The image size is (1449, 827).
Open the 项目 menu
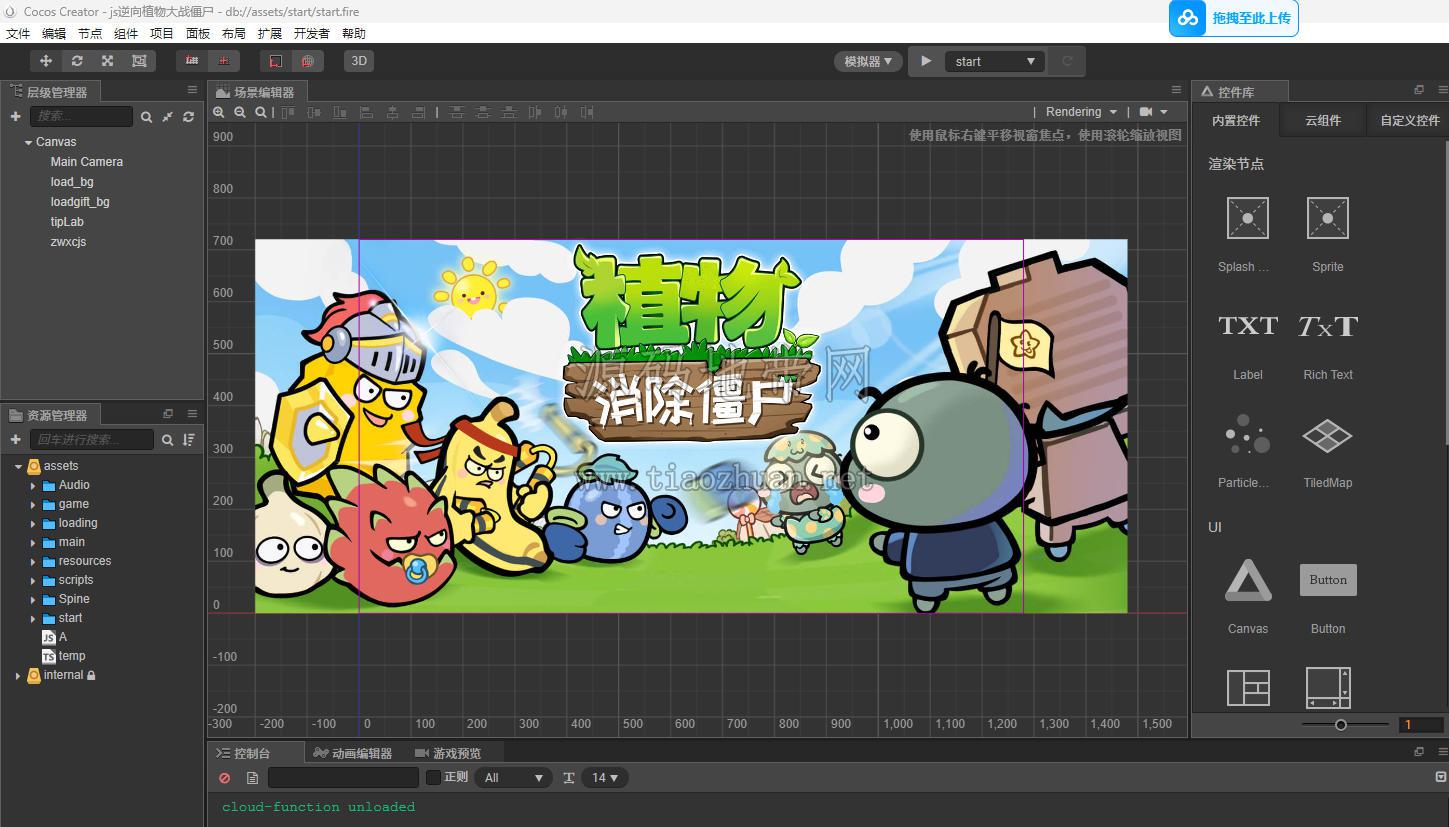click(x=162, y=33)
